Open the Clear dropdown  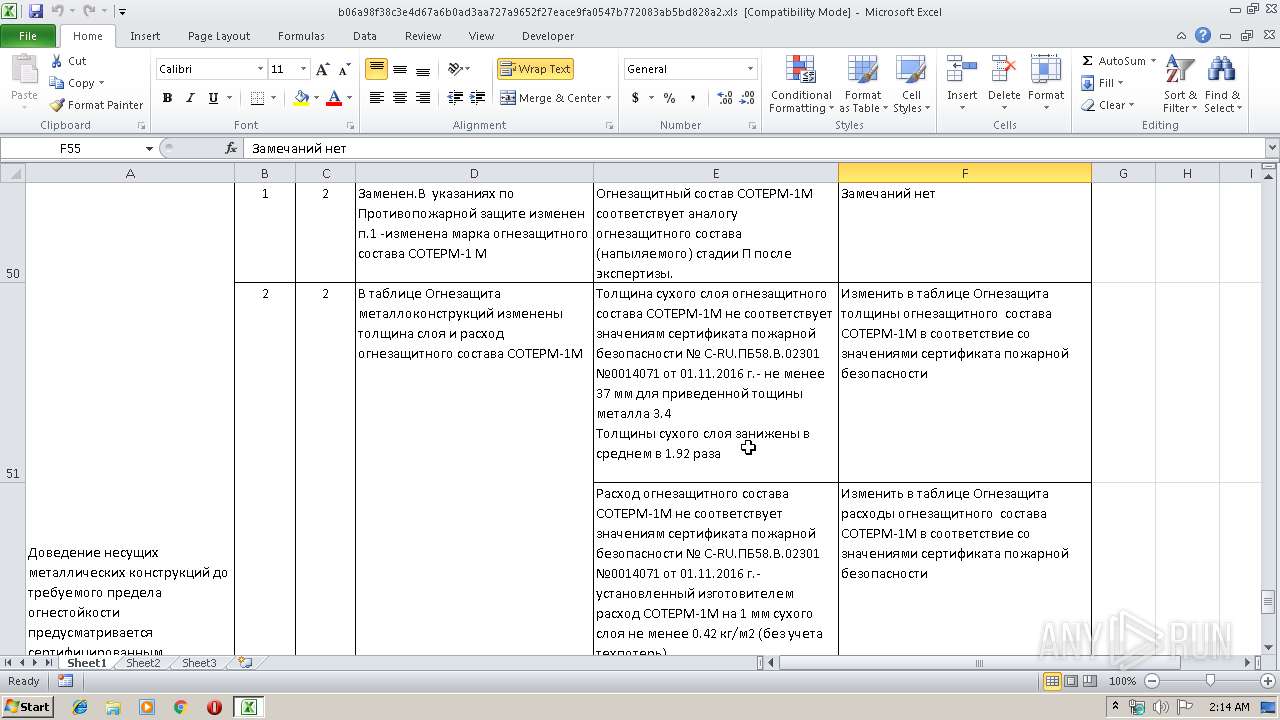coord(1108,105)
